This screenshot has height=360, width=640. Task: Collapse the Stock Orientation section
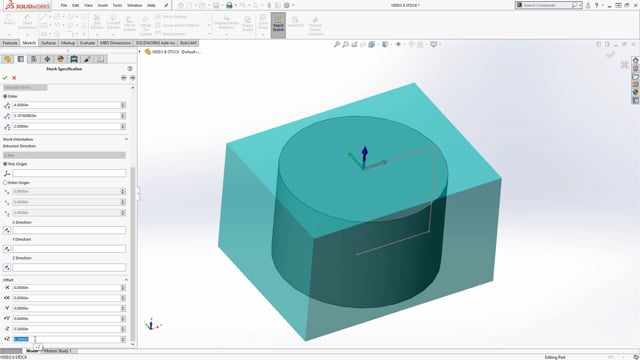(126, 139)
